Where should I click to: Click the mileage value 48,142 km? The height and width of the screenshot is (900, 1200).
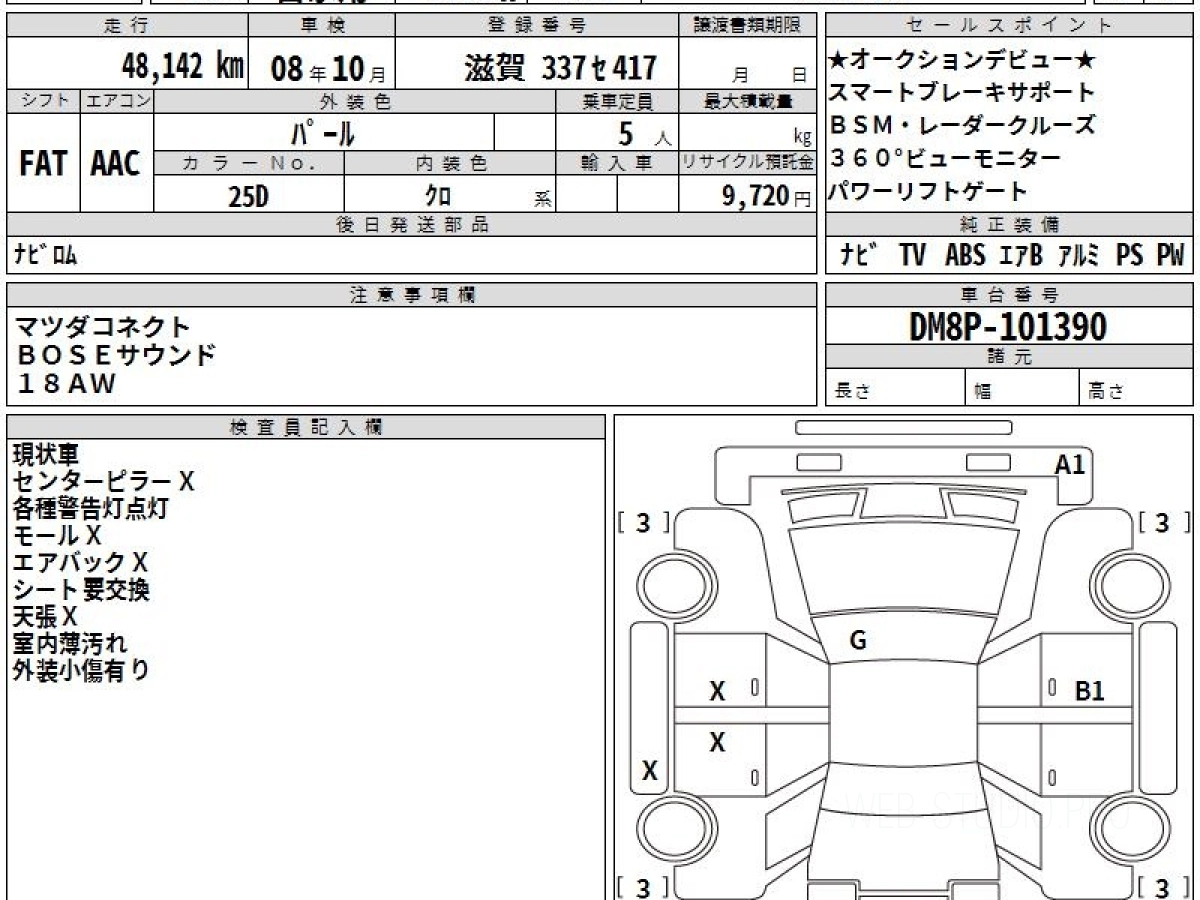coord(183,67)
